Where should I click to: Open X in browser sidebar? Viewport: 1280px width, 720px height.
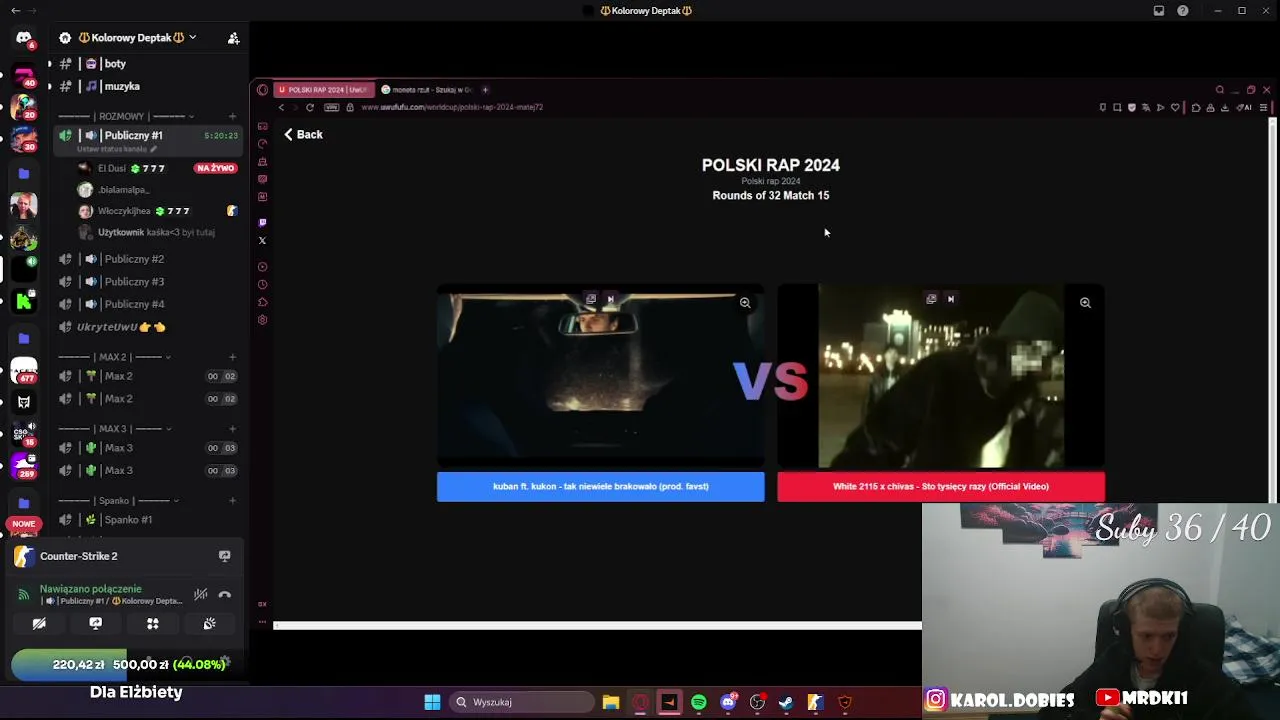[262, 240]
